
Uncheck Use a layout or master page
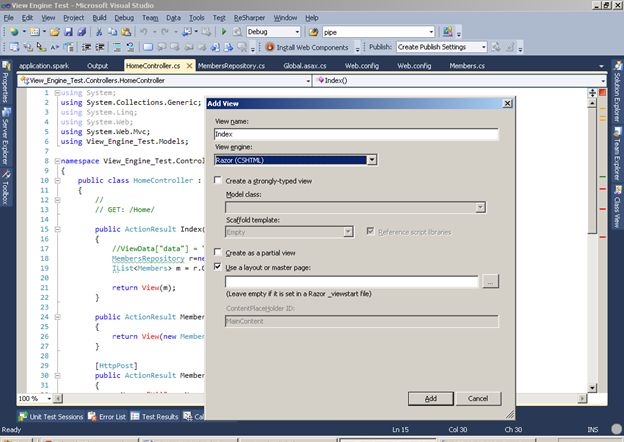tap(218, 267)
